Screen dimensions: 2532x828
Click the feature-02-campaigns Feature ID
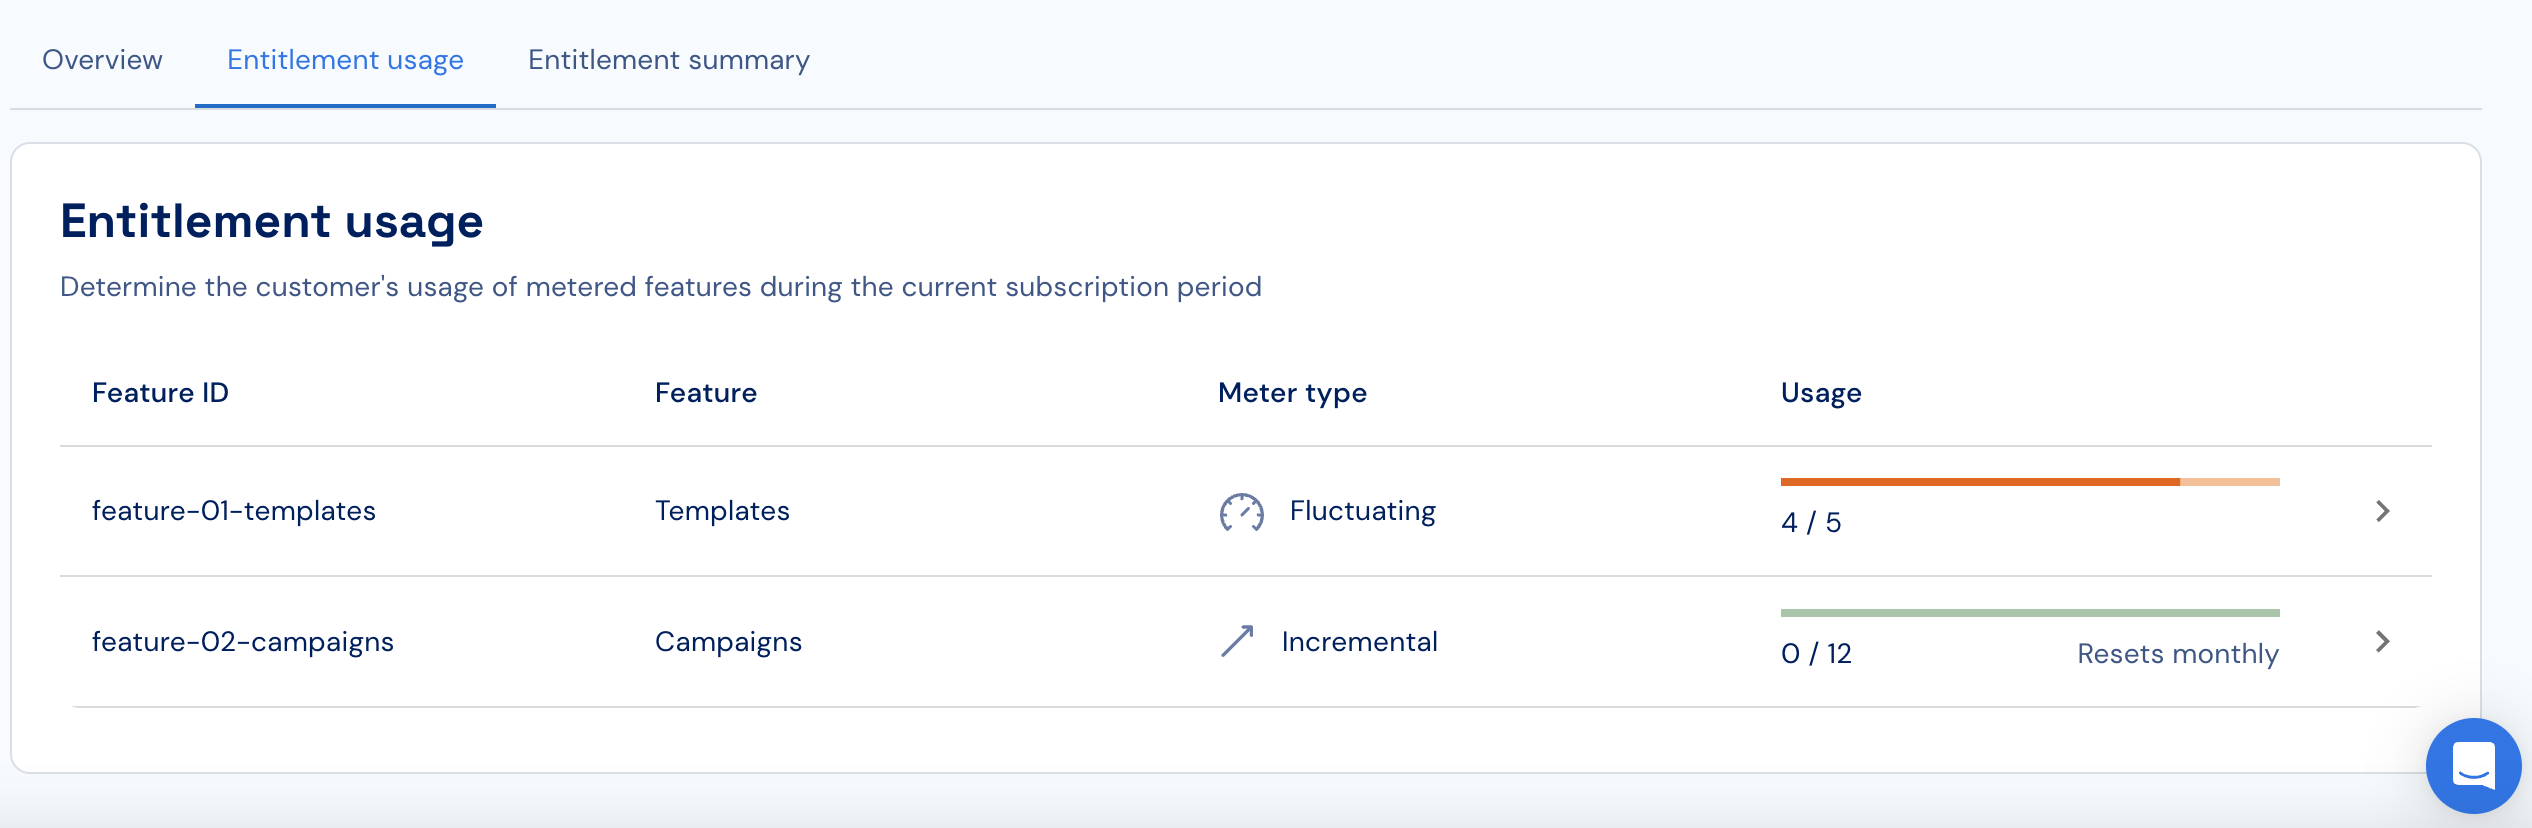pyautogui.click(x=242, y=642)
